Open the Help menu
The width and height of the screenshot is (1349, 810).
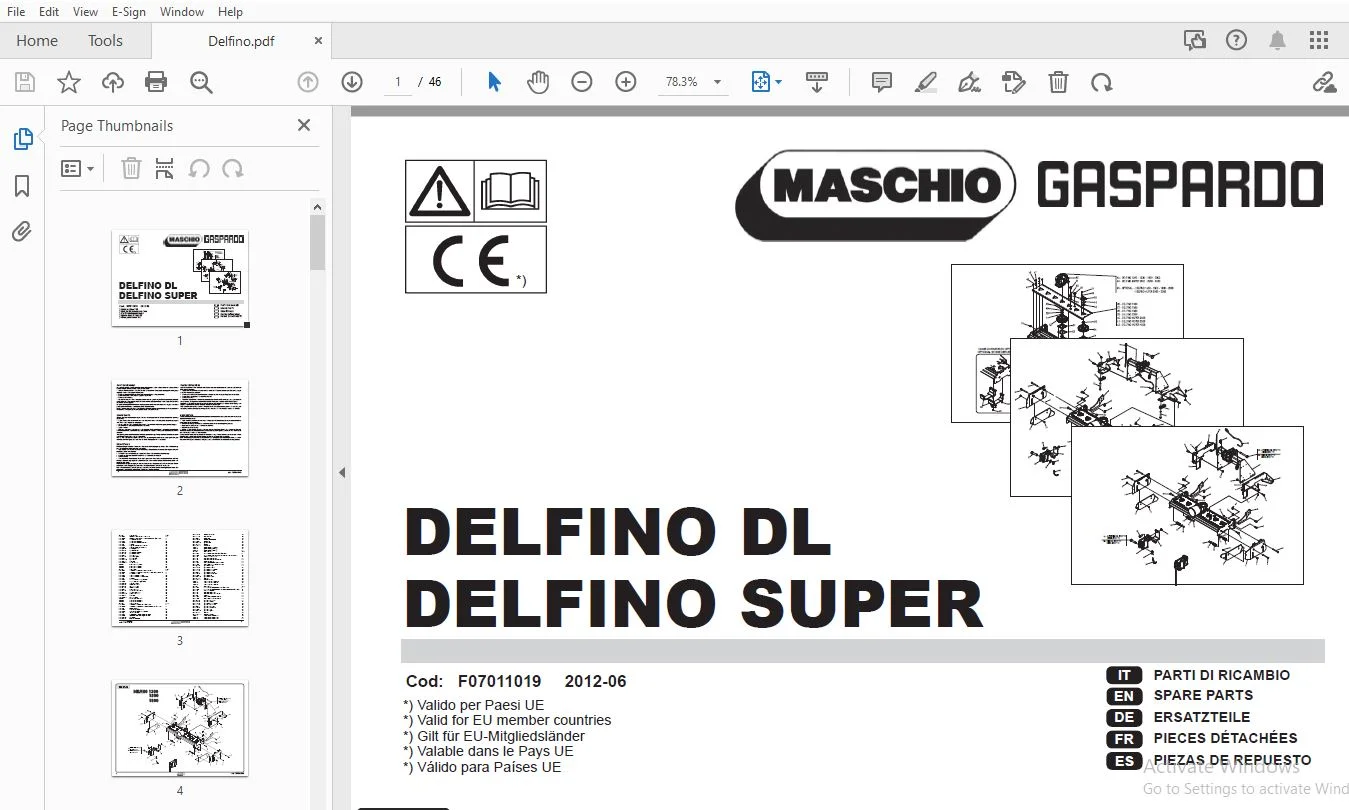[230, 11]
